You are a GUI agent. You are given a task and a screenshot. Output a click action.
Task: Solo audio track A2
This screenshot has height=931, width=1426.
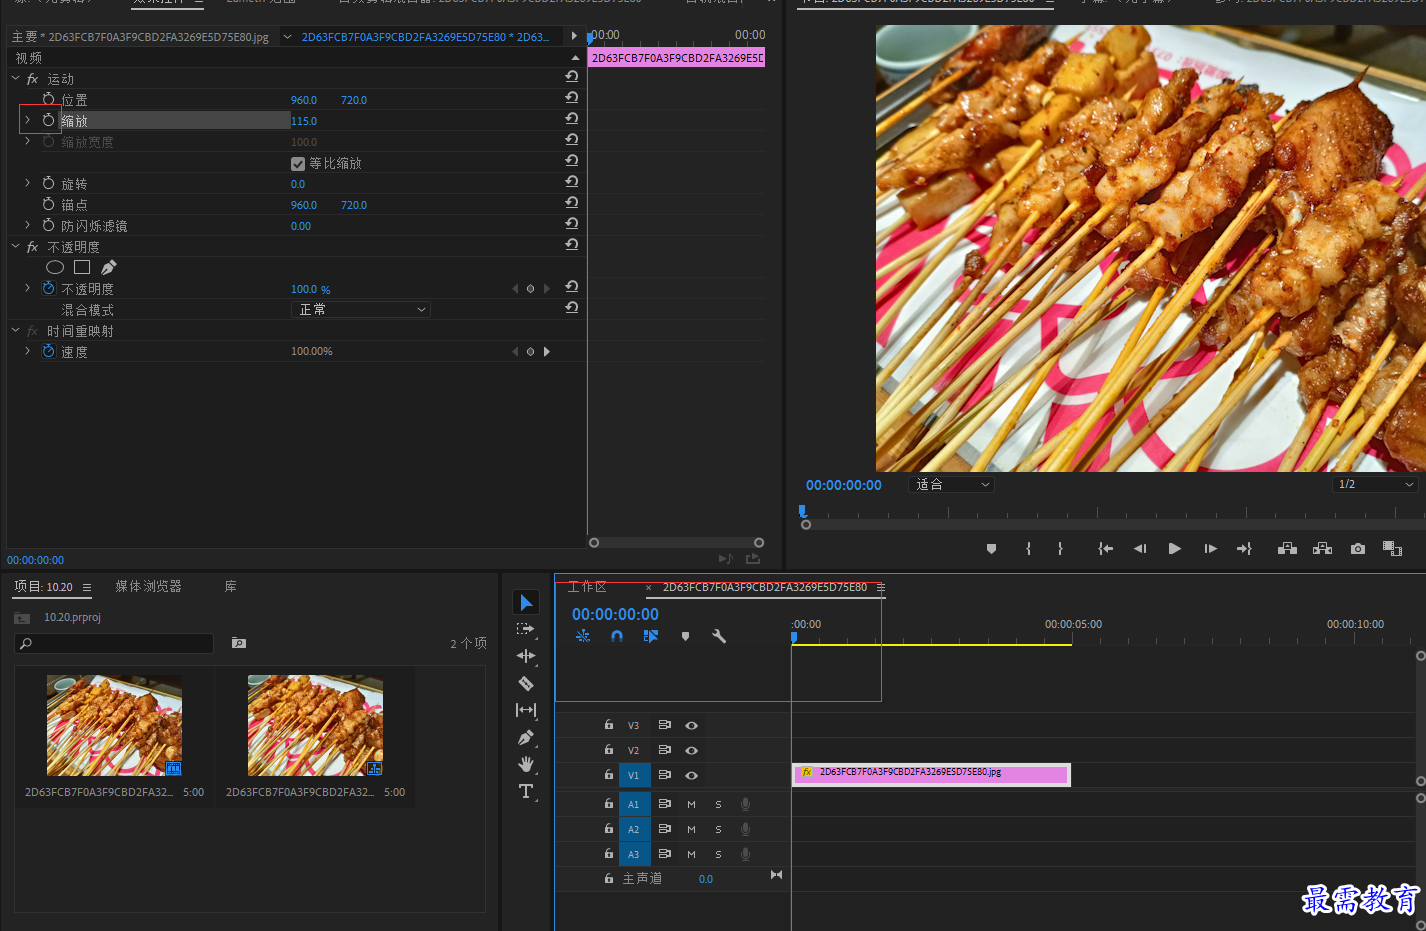(x=718, y=829)
